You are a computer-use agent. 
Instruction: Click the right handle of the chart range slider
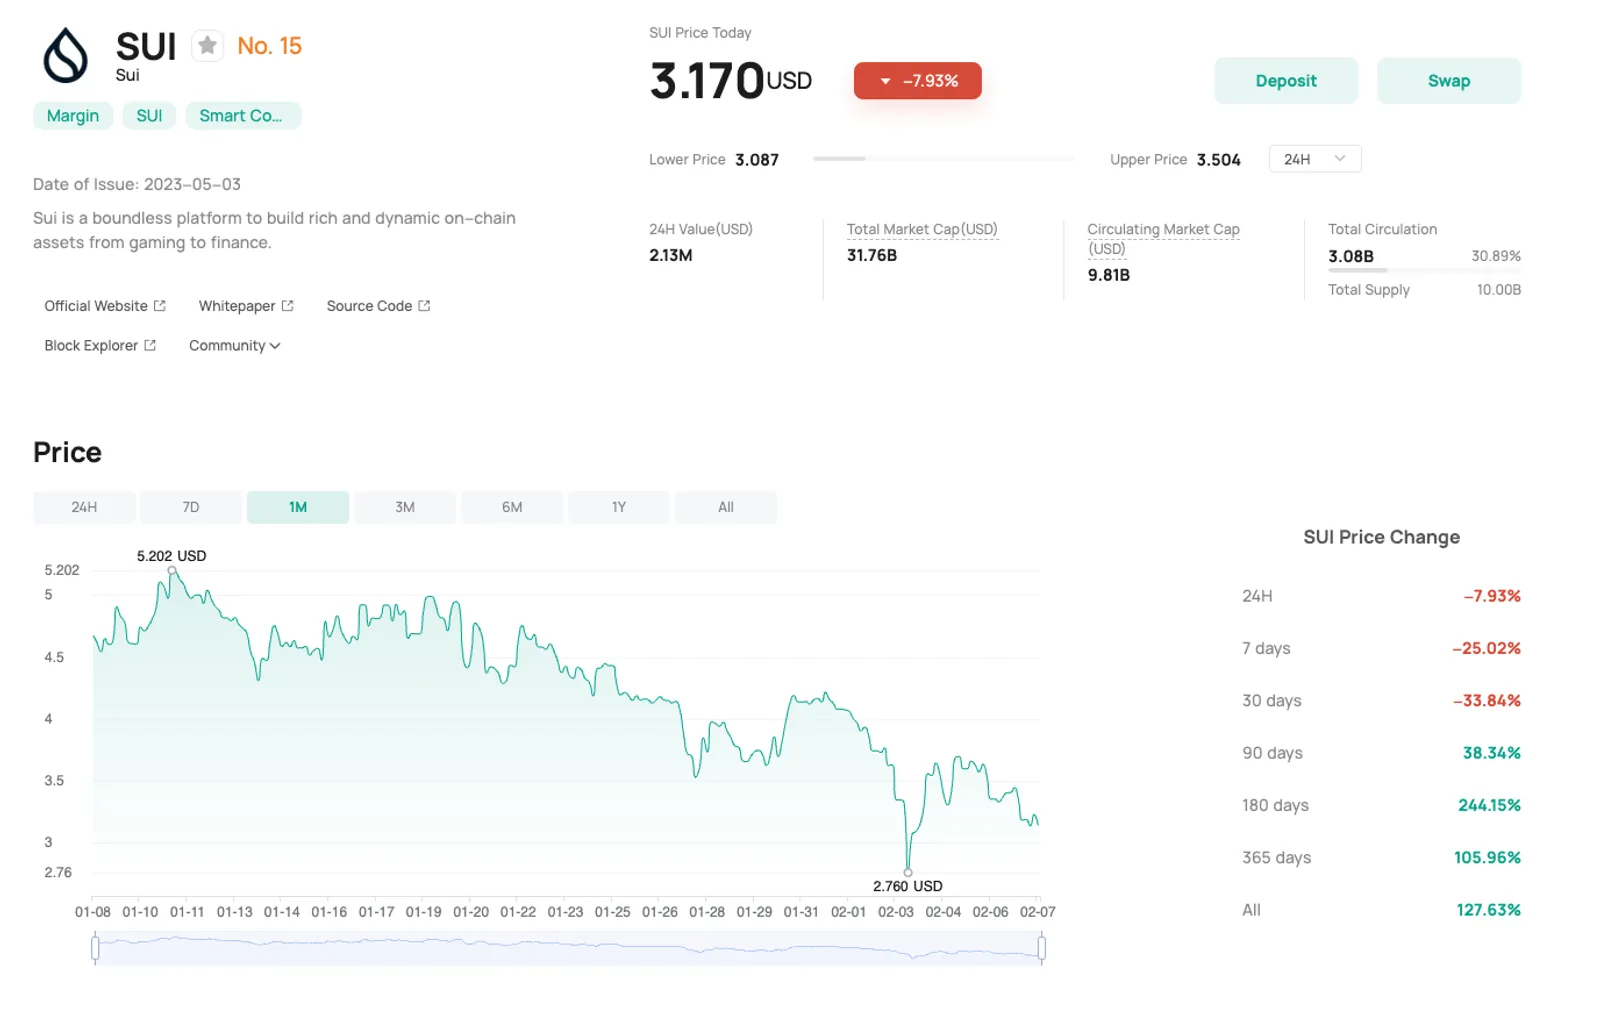pyautogui.click(x=1041, y=948)
